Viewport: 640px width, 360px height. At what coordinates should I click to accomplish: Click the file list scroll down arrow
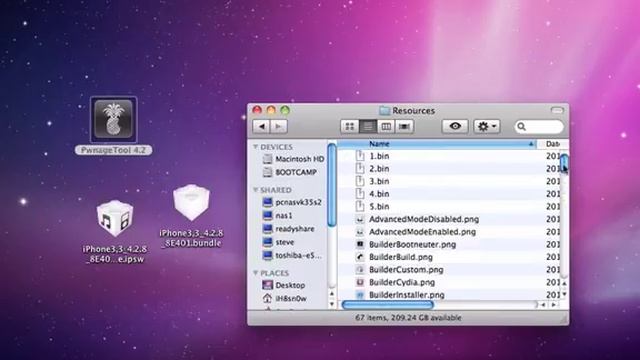point(564,294)
